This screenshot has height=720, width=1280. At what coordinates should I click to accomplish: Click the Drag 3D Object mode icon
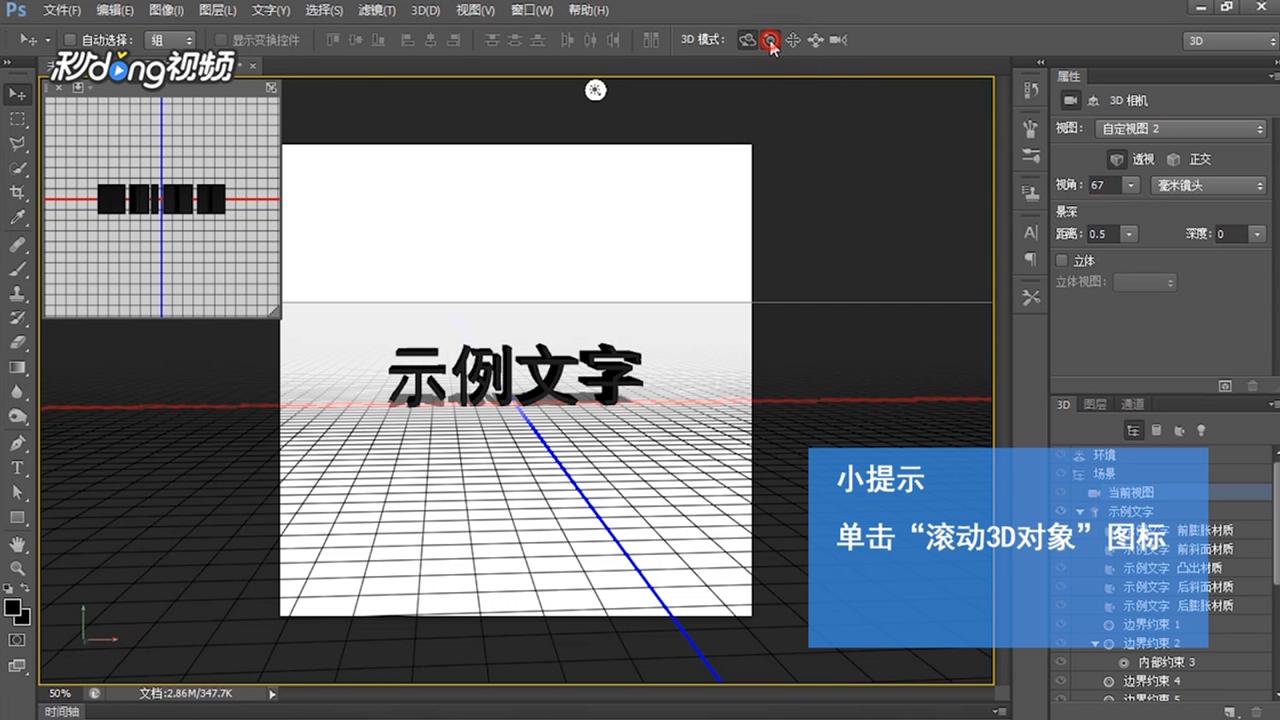coord(793,40)
